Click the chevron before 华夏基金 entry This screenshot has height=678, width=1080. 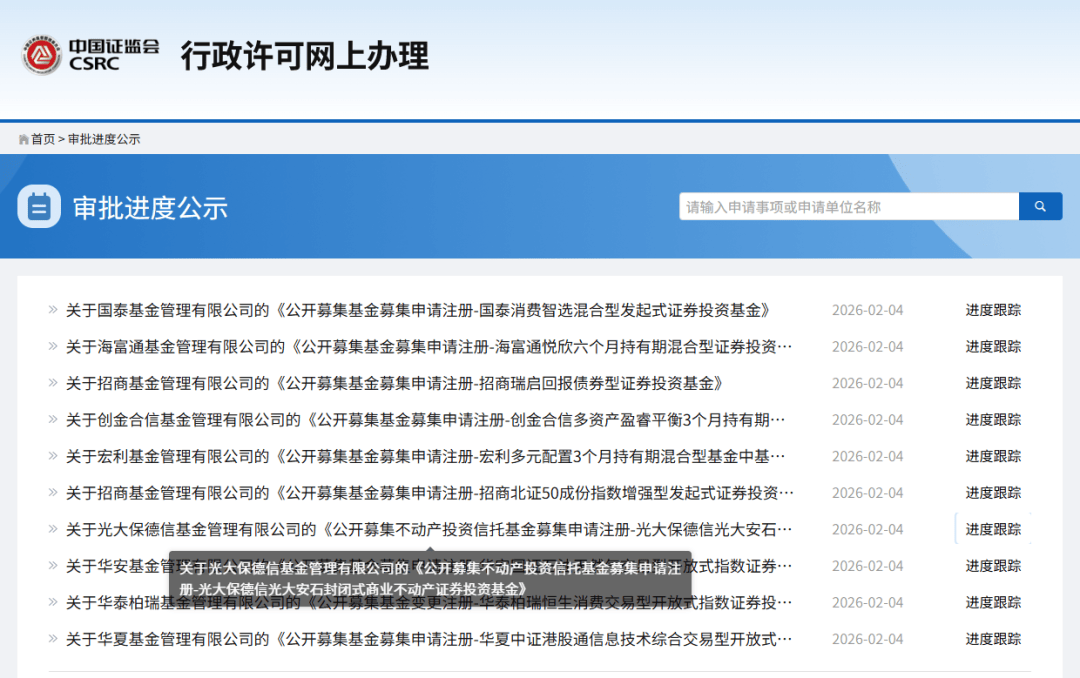coord(53,638)
